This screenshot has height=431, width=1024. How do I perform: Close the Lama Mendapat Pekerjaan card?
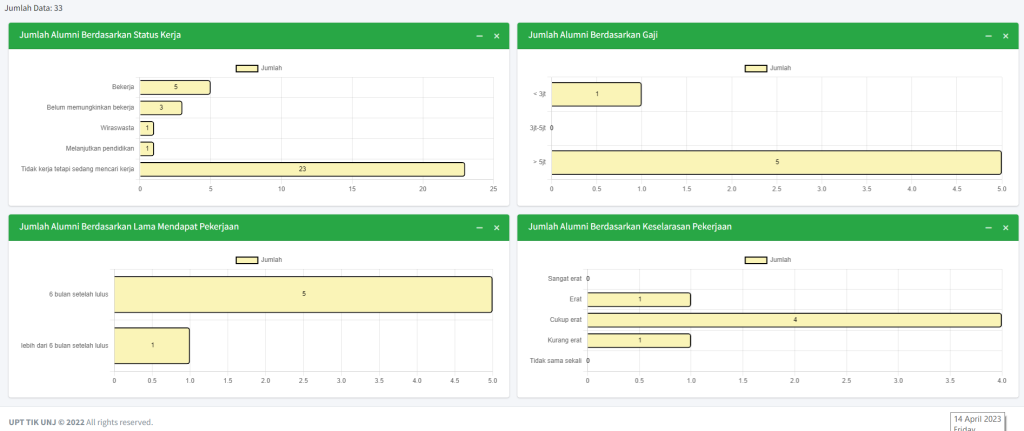496,228
